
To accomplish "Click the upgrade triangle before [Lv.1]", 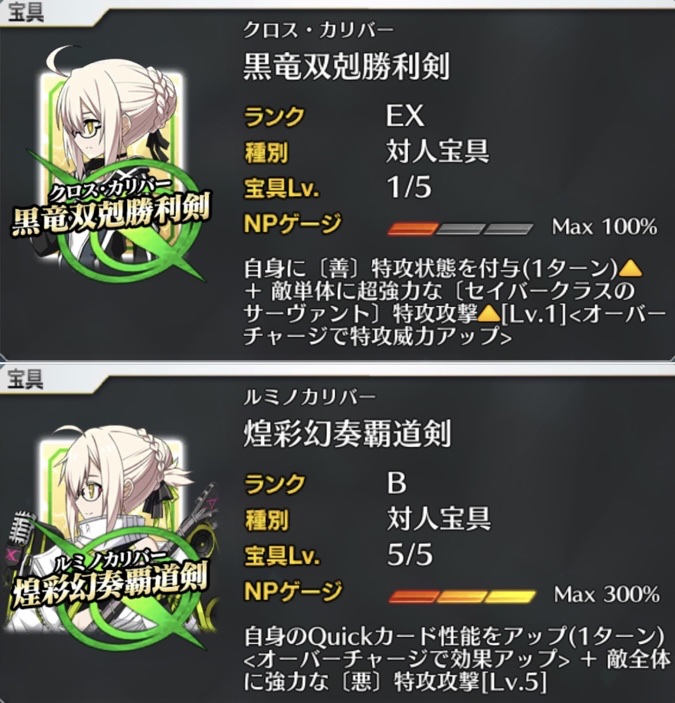I will pos(489,314).
